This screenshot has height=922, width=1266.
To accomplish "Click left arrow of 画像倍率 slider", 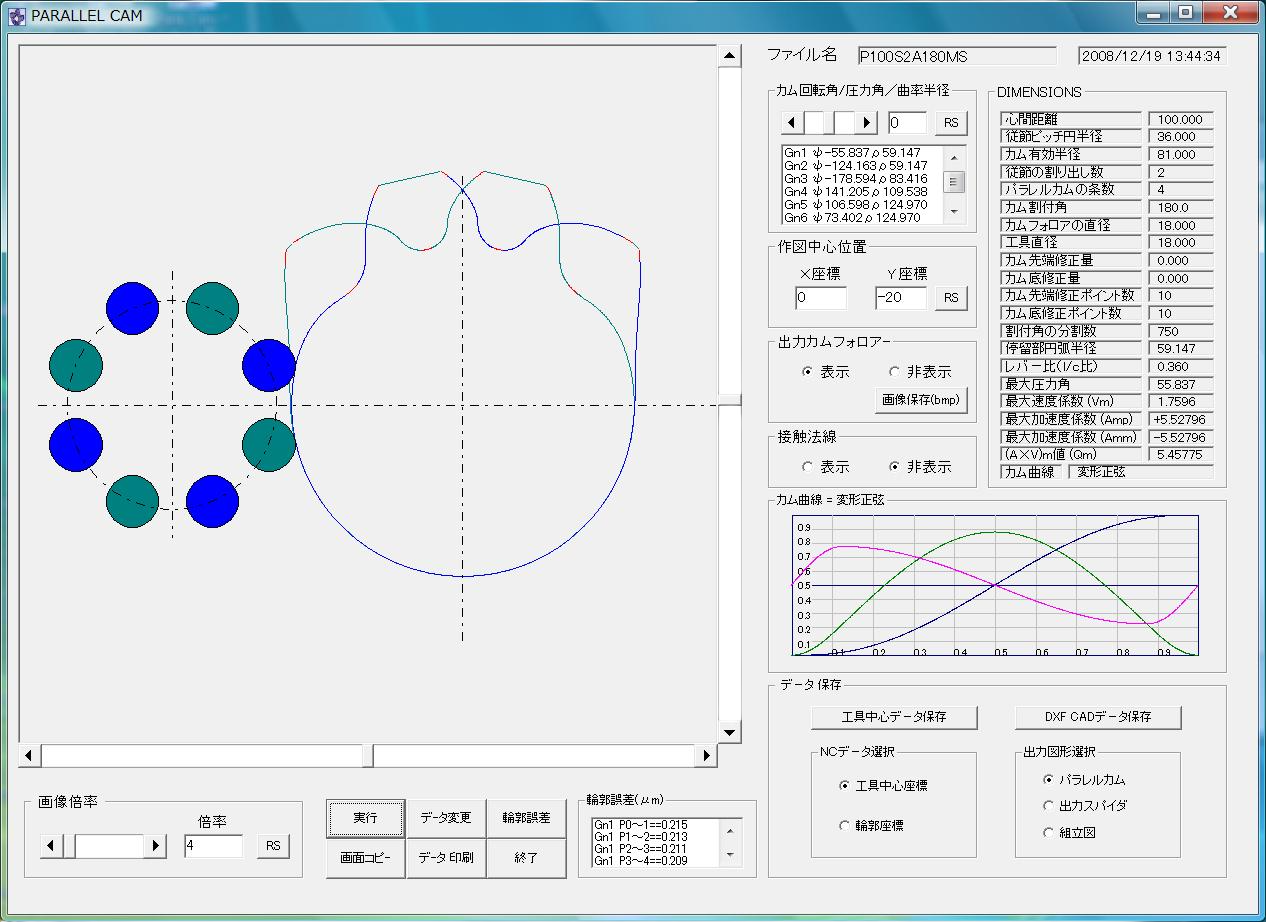I will pos(51,846).
